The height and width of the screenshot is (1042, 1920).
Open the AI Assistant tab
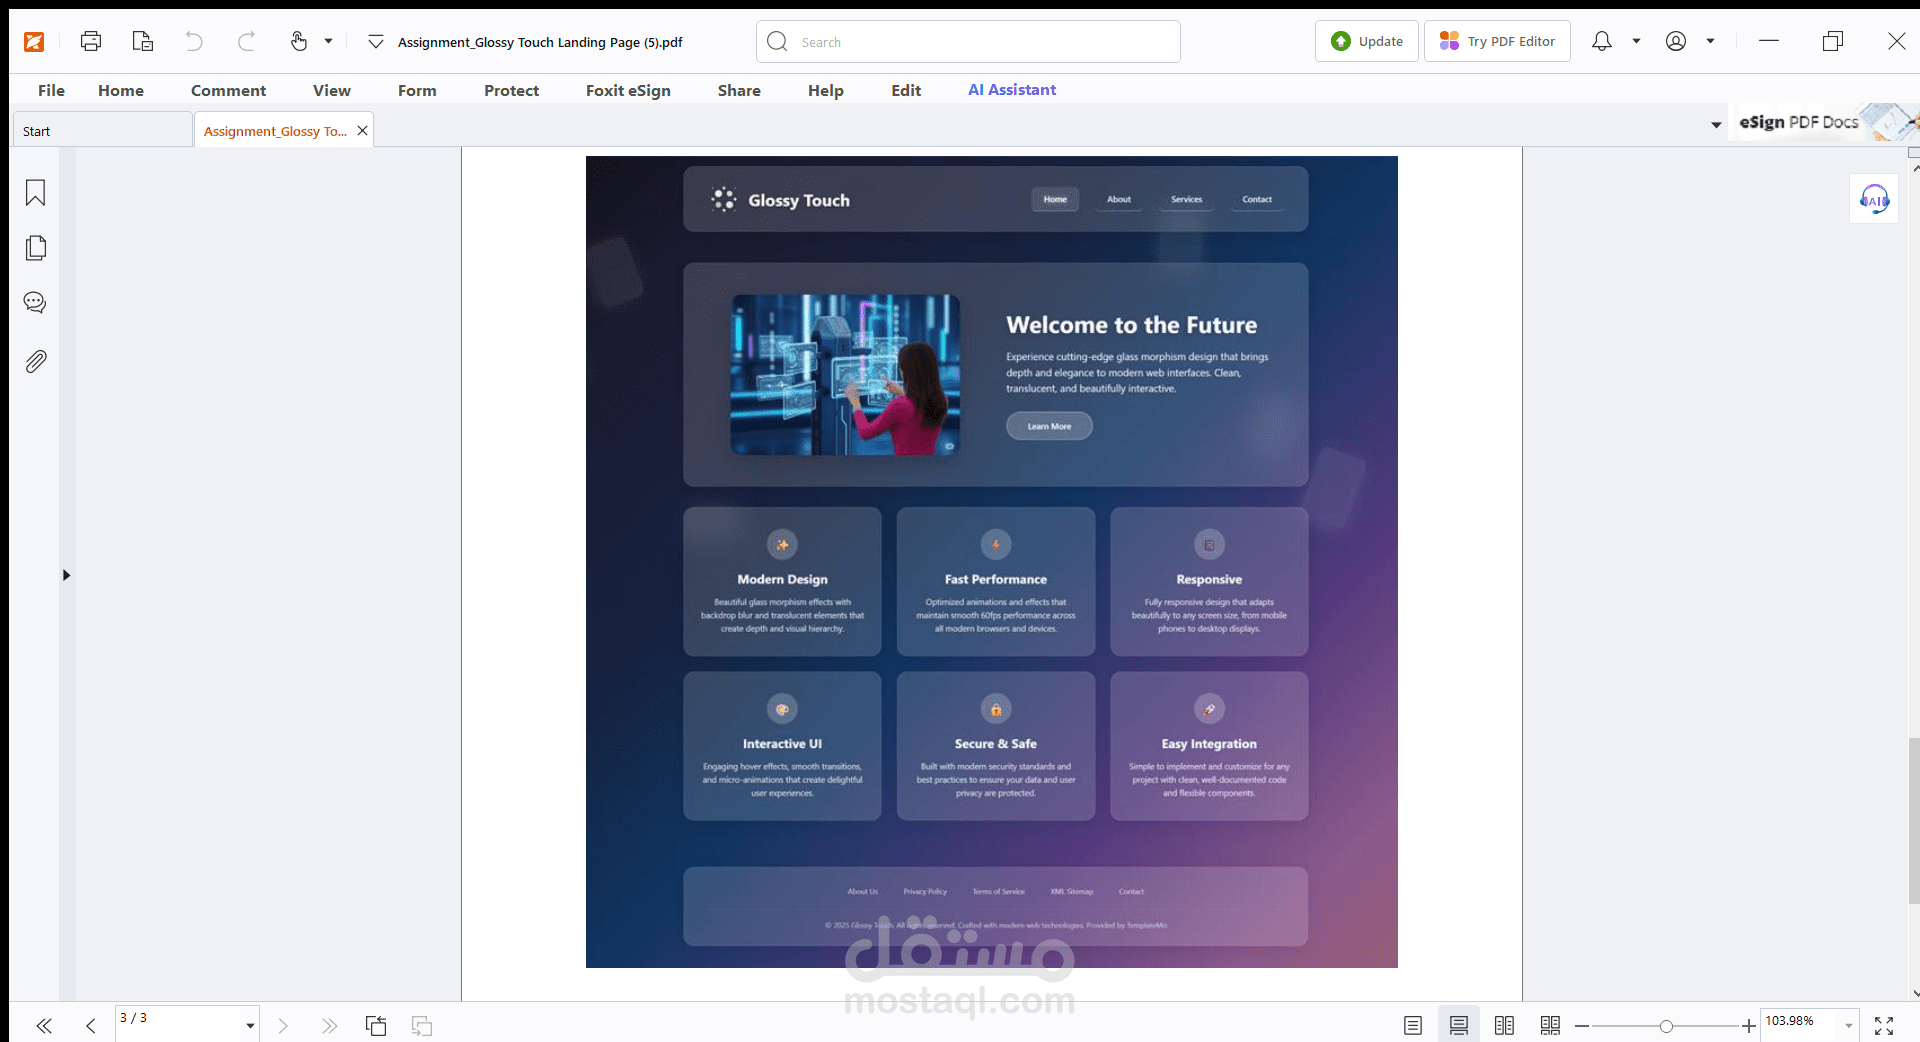[x=1012, y=90]
